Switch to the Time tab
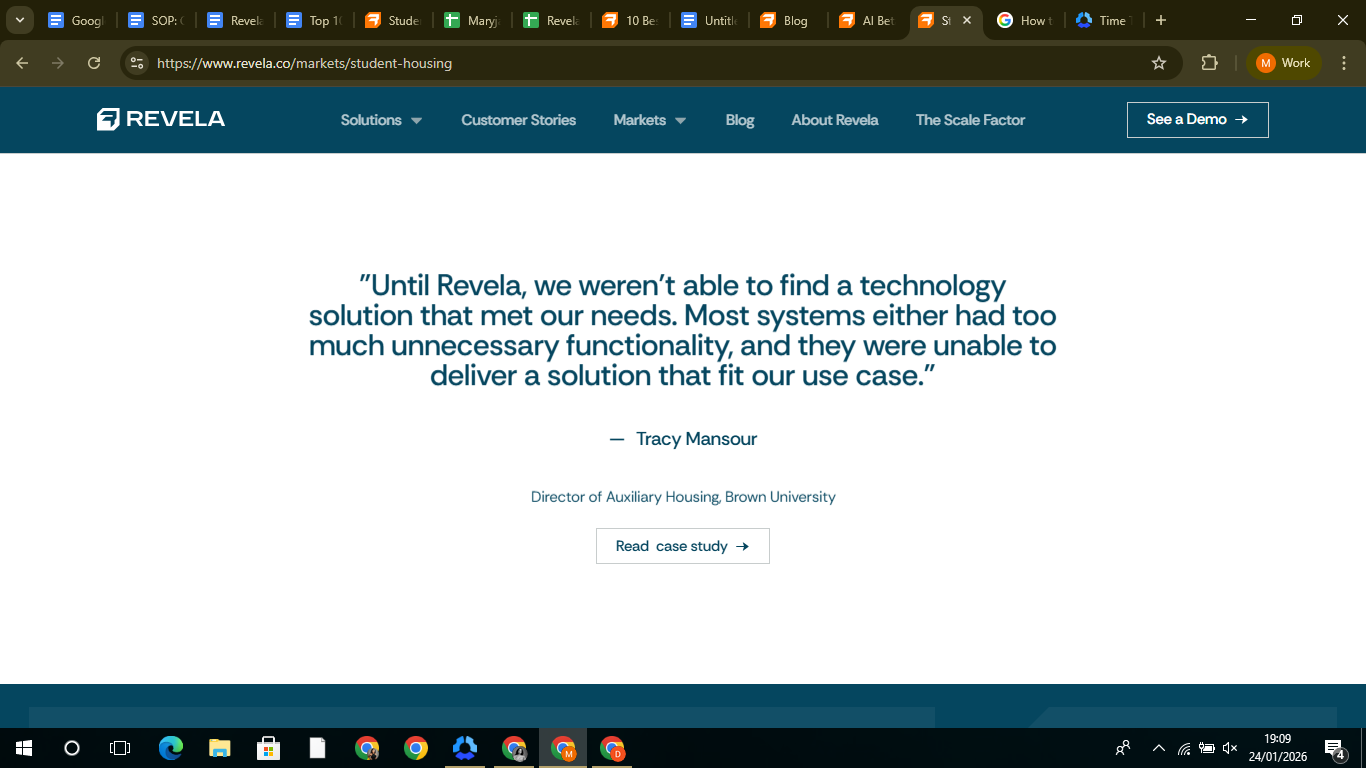Viewport: 1366px width, 768px height. coord(1103,20)
